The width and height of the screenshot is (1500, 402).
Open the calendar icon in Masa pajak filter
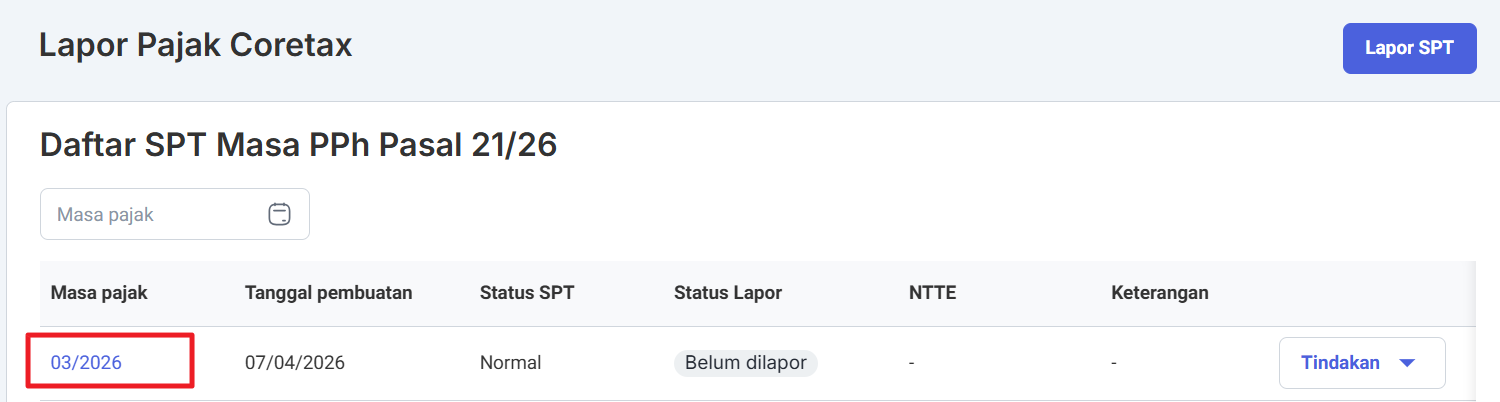[279, 214]
